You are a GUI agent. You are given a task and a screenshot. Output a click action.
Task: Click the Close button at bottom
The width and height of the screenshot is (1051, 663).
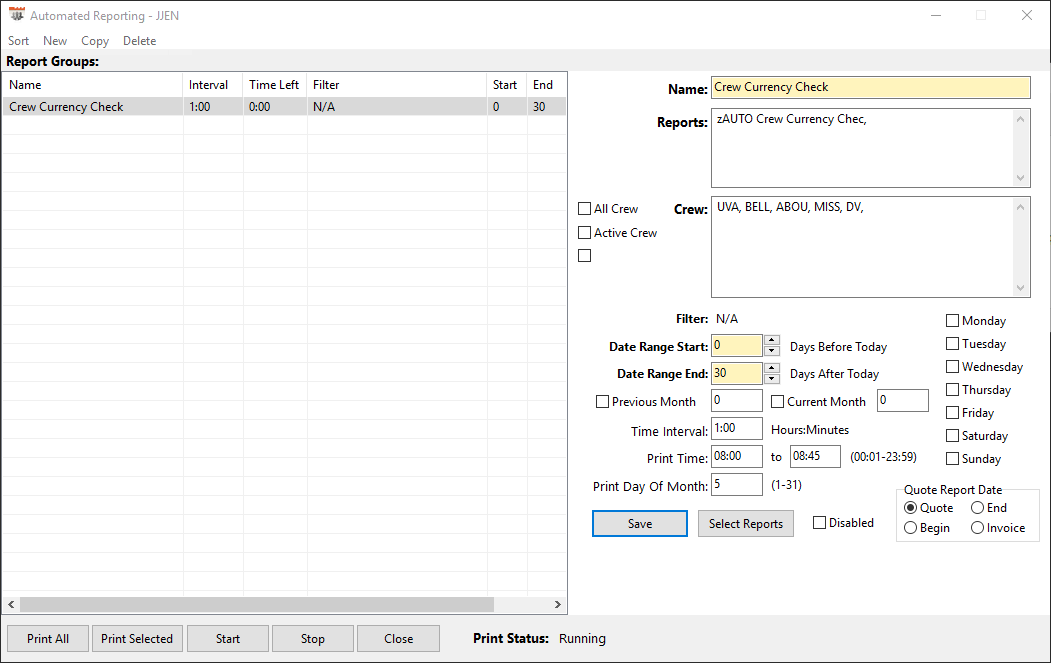point(398,639)
